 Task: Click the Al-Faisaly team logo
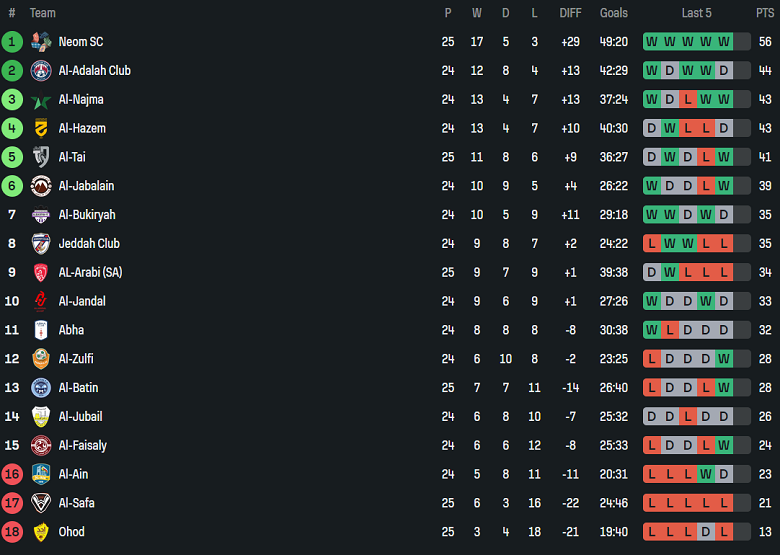click(x=41, y=446)
